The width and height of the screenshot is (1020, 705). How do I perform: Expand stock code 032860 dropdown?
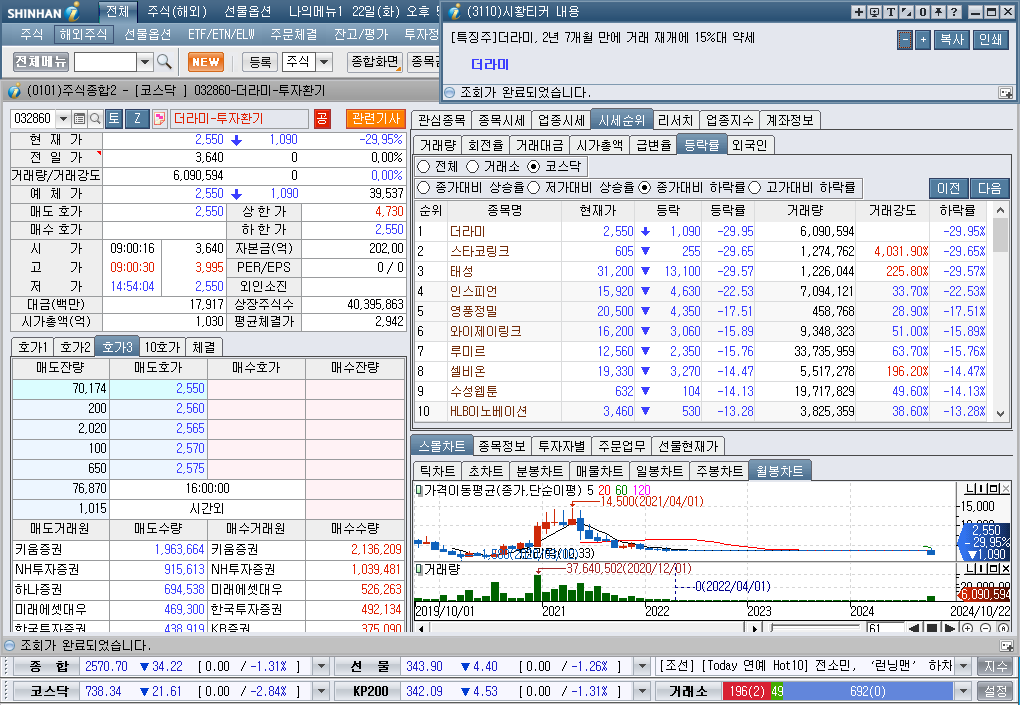tap(63, 118)
